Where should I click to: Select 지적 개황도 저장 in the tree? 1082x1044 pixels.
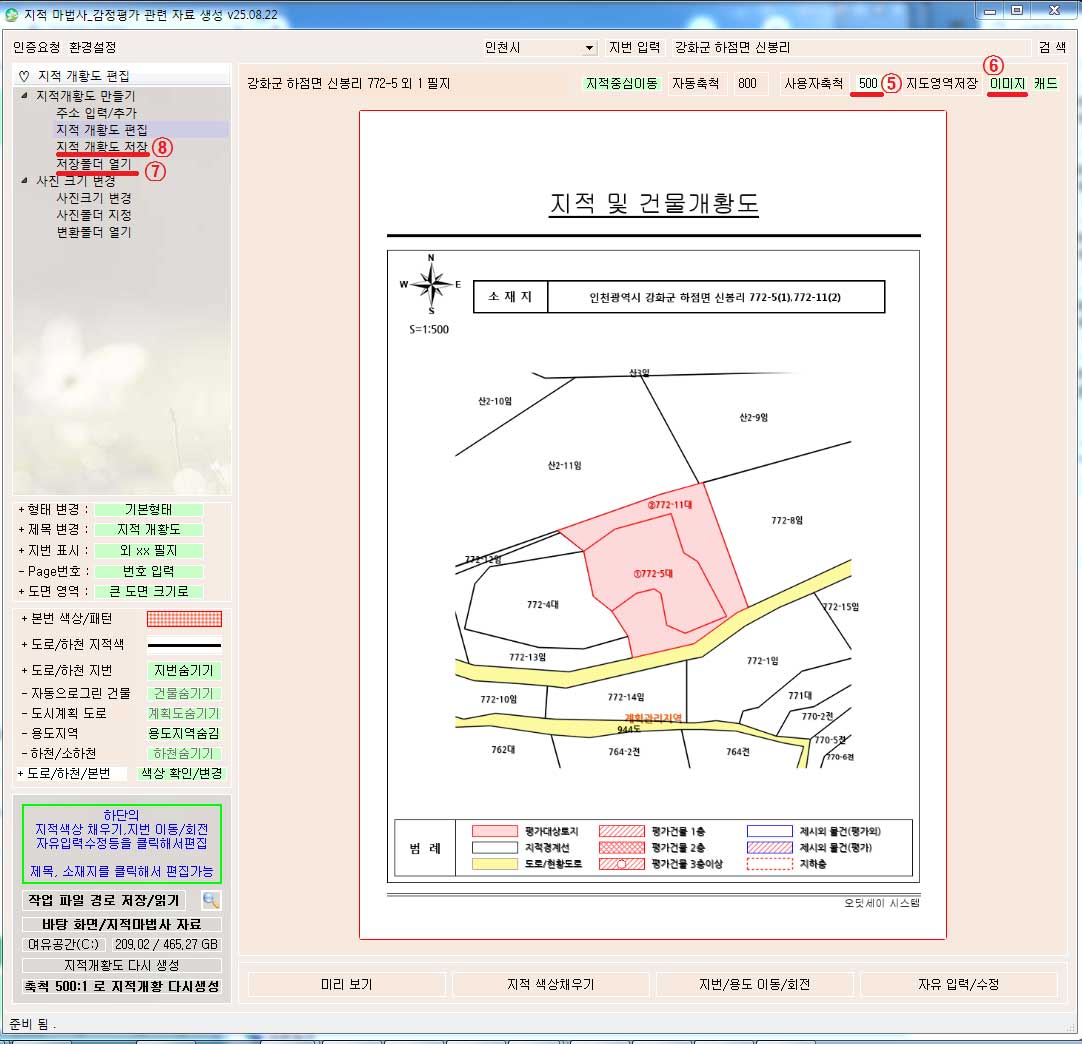pos(102,147)
